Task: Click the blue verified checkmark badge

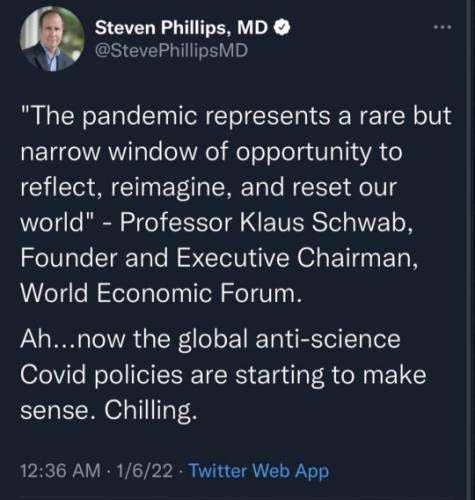Action: coord(283,28)
